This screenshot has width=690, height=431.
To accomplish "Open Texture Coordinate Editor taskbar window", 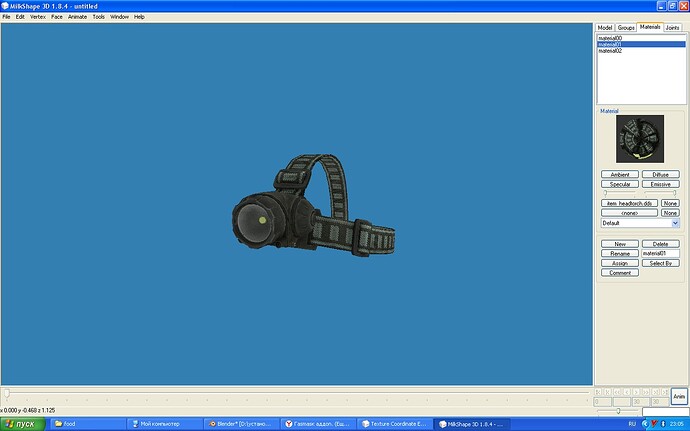I will tap(395, 424).
